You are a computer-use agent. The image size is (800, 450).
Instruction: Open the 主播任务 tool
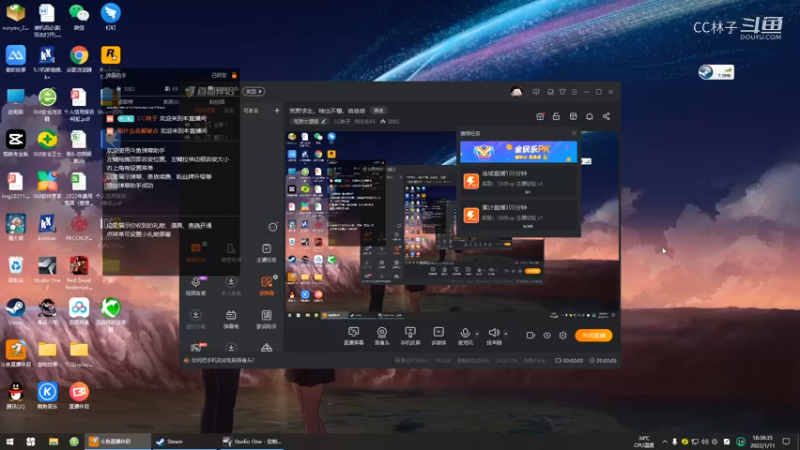tap(266, 253)
